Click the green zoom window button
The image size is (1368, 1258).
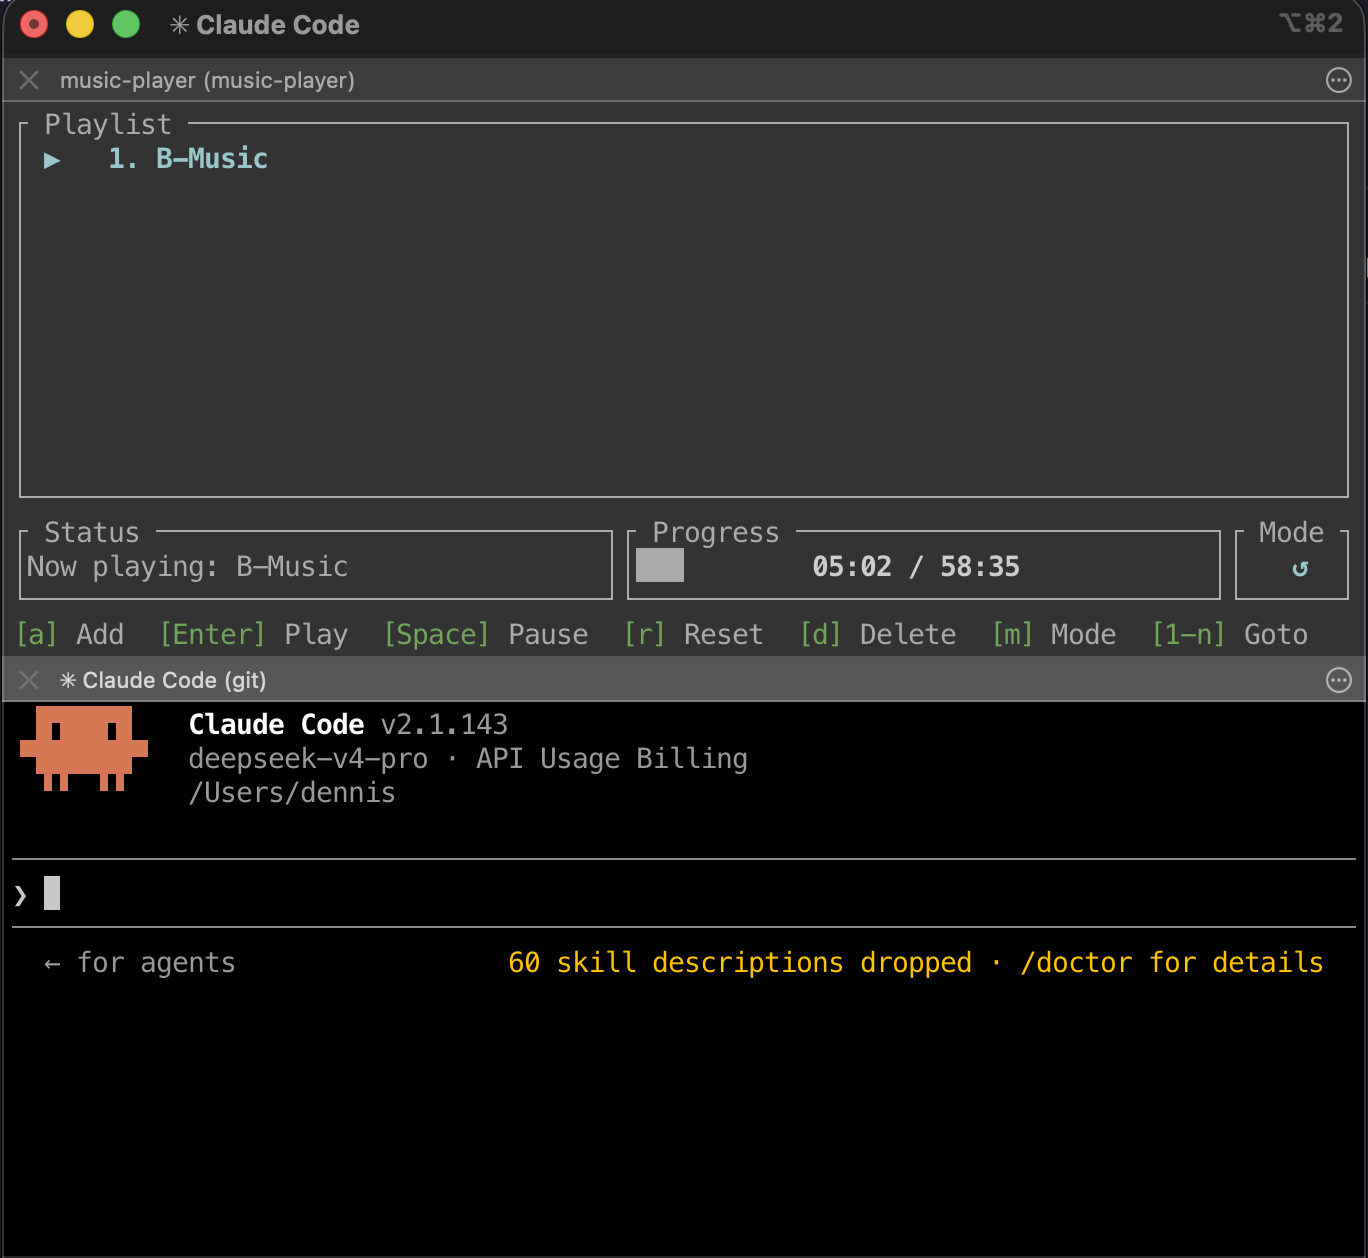pyautogui.click(x=126, y=24)
